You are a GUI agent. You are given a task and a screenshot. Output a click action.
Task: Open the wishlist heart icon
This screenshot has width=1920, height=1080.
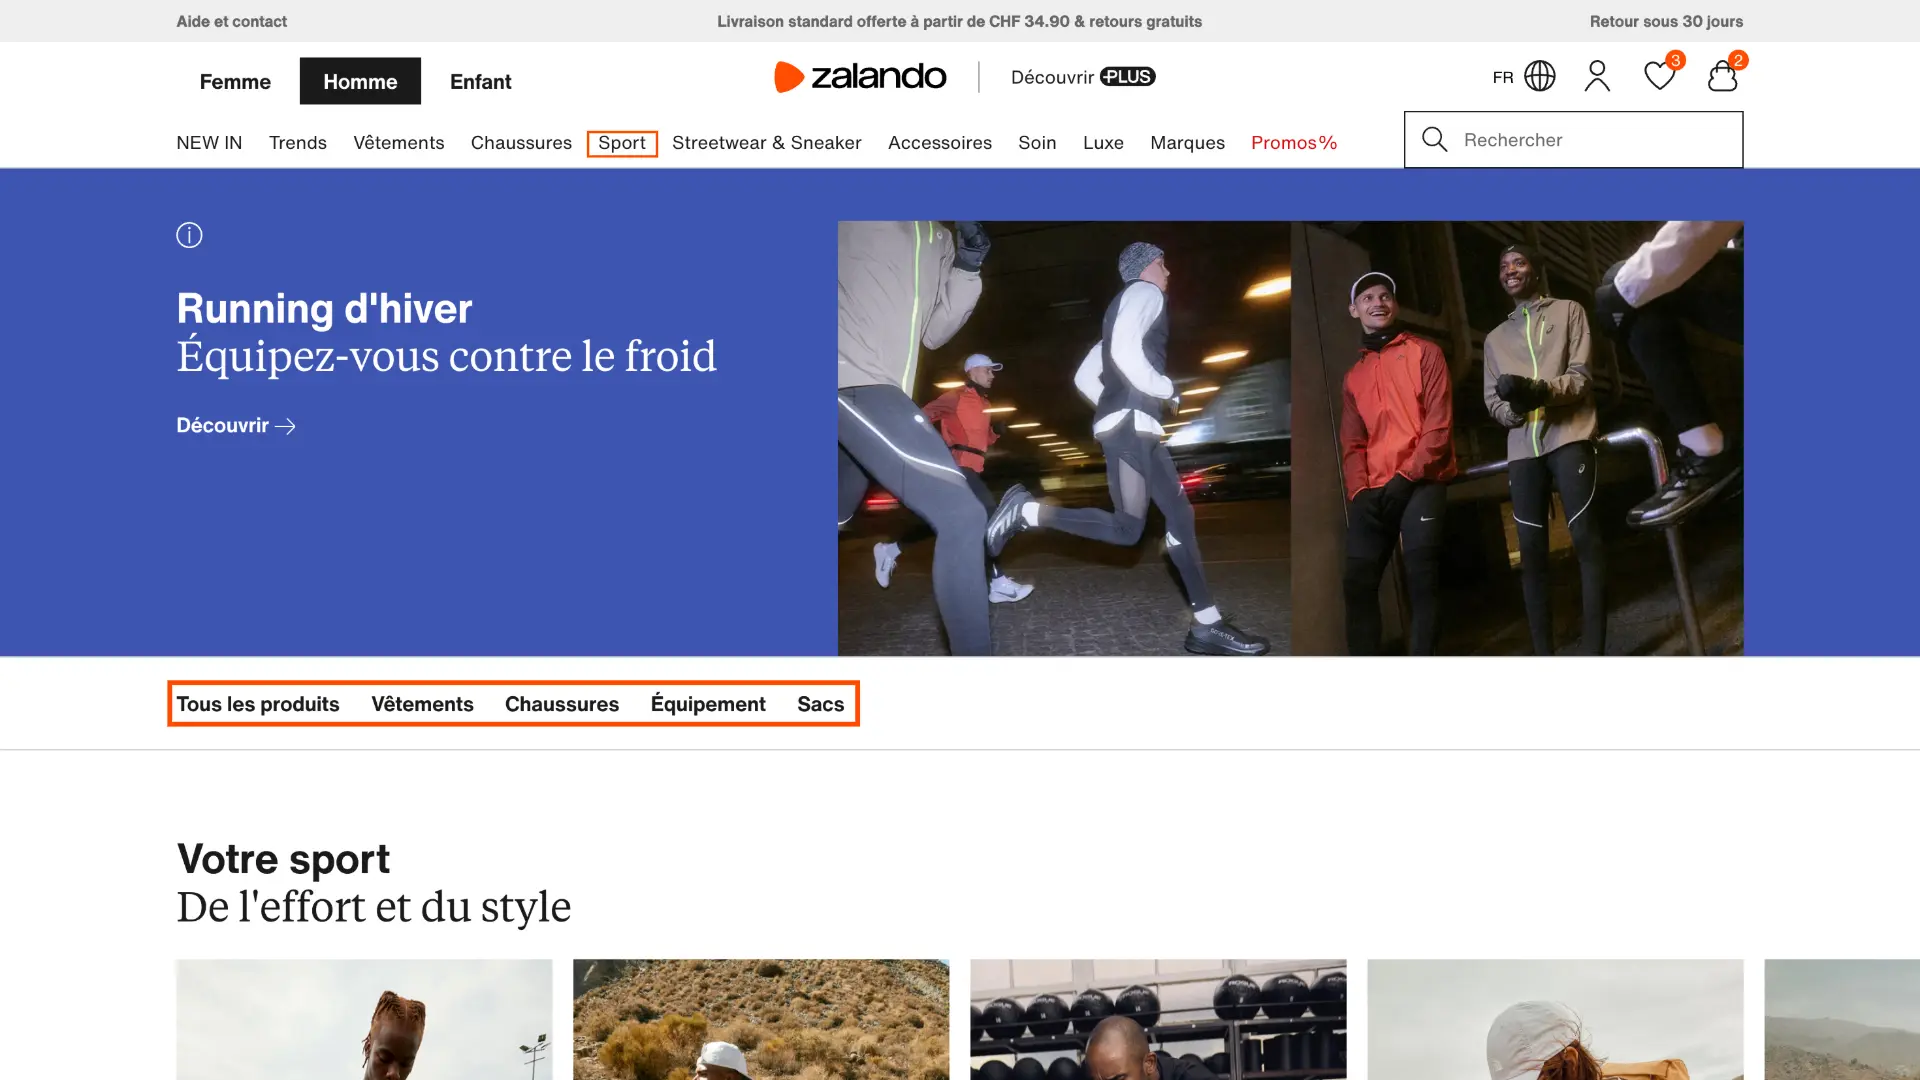click(1660, 76)
